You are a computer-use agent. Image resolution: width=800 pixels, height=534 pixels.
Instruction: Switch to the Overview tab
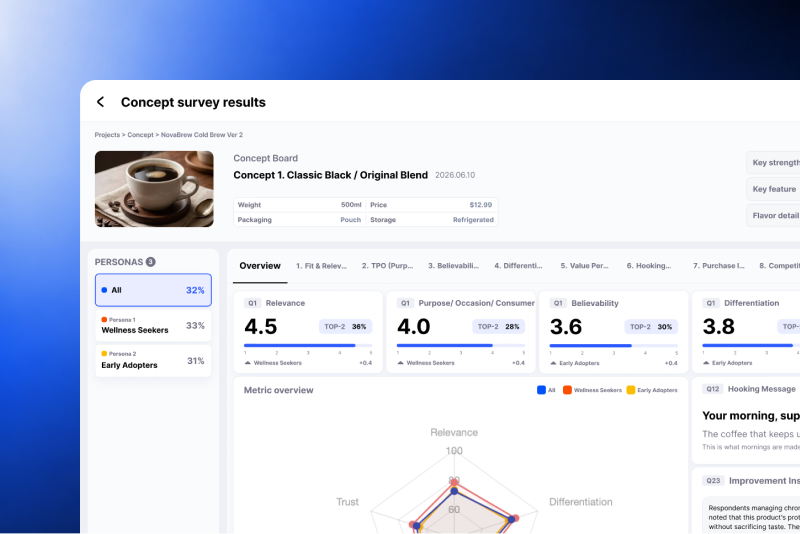pos(260,266)
